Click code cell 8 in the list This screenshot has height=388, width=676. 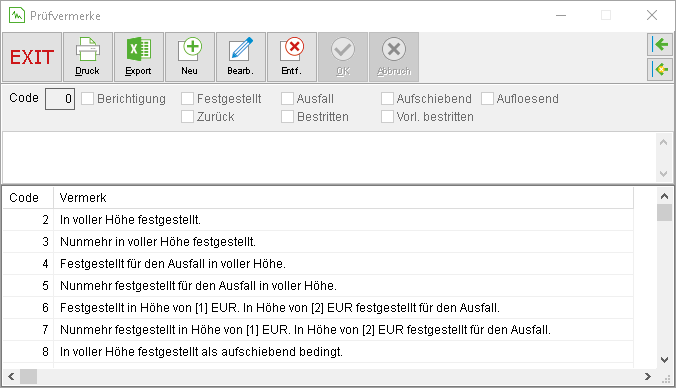click(x=28, y=352)
